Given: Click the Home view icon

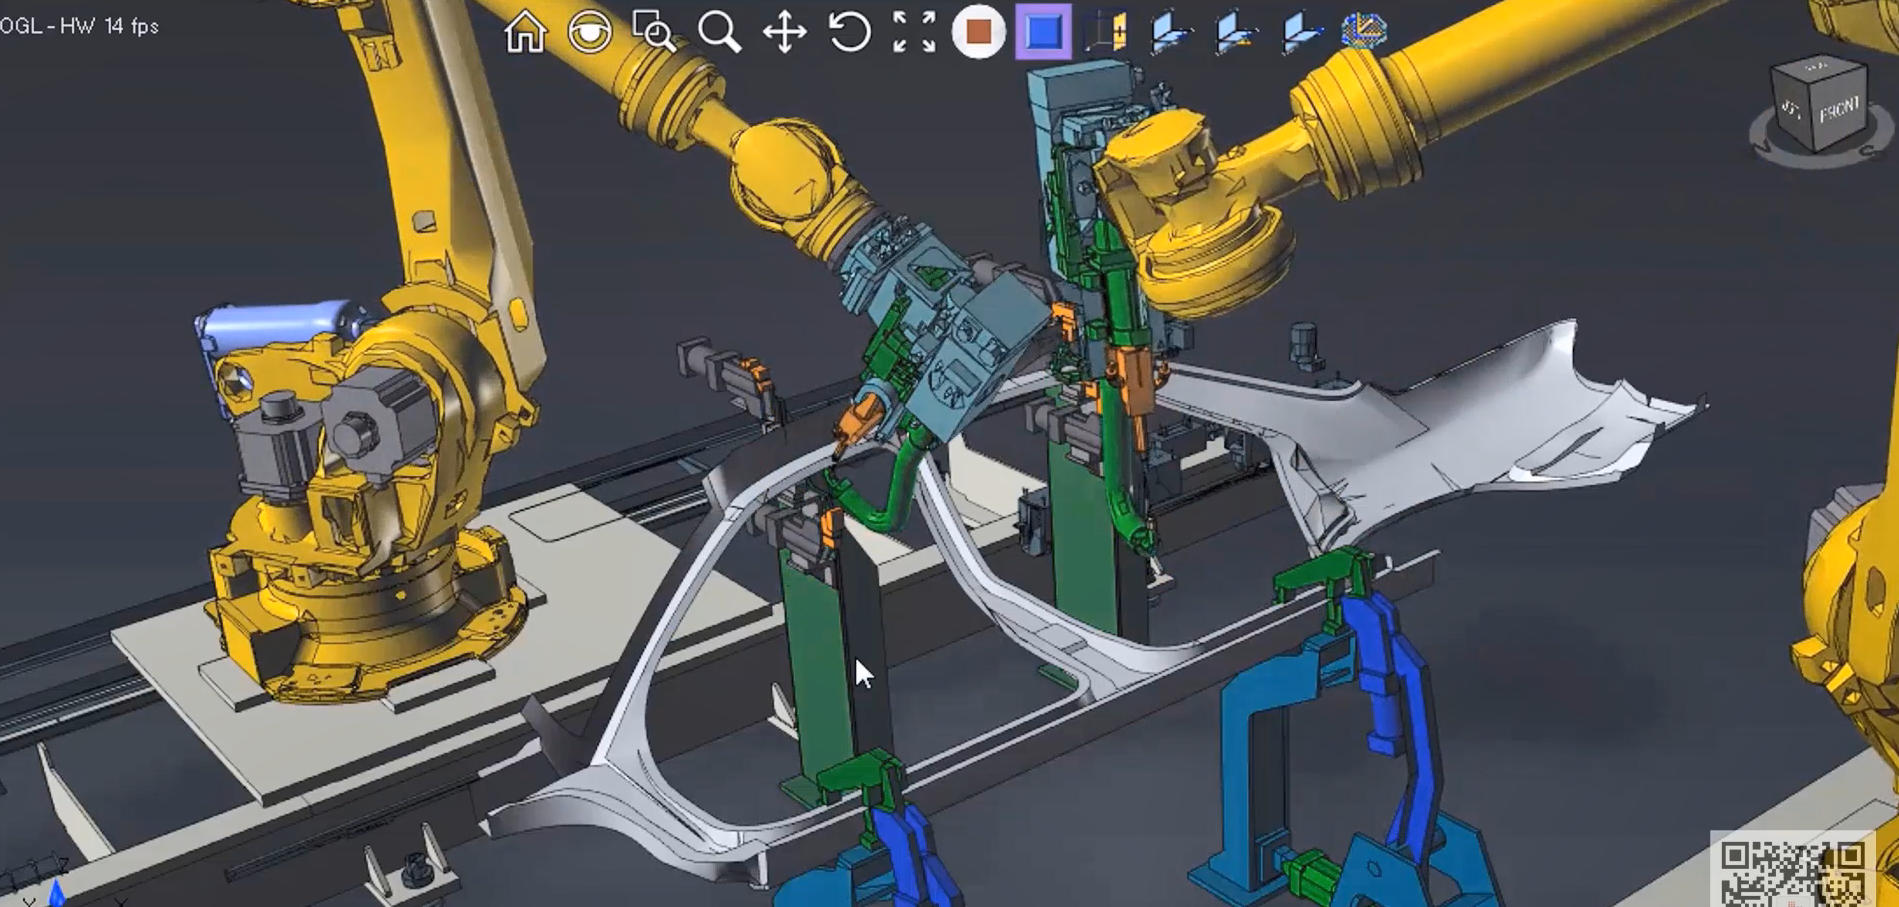Looking at the screenshot, I should click(x=525, y=32).
